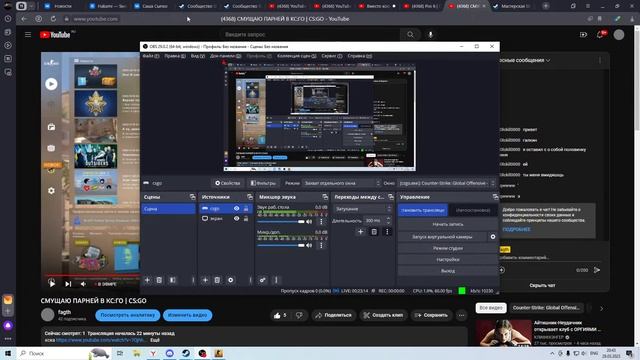This screenshot has height=360, width=640.
Task: Click Создать клип button
Action: [x=383, y=315]
